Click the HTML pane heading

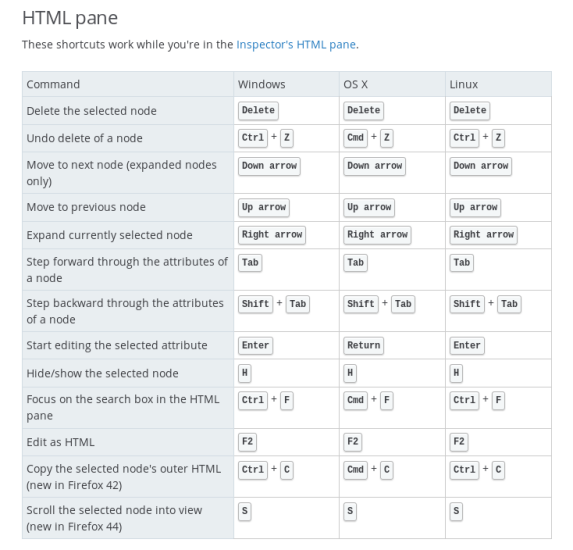tap(70, 18)
